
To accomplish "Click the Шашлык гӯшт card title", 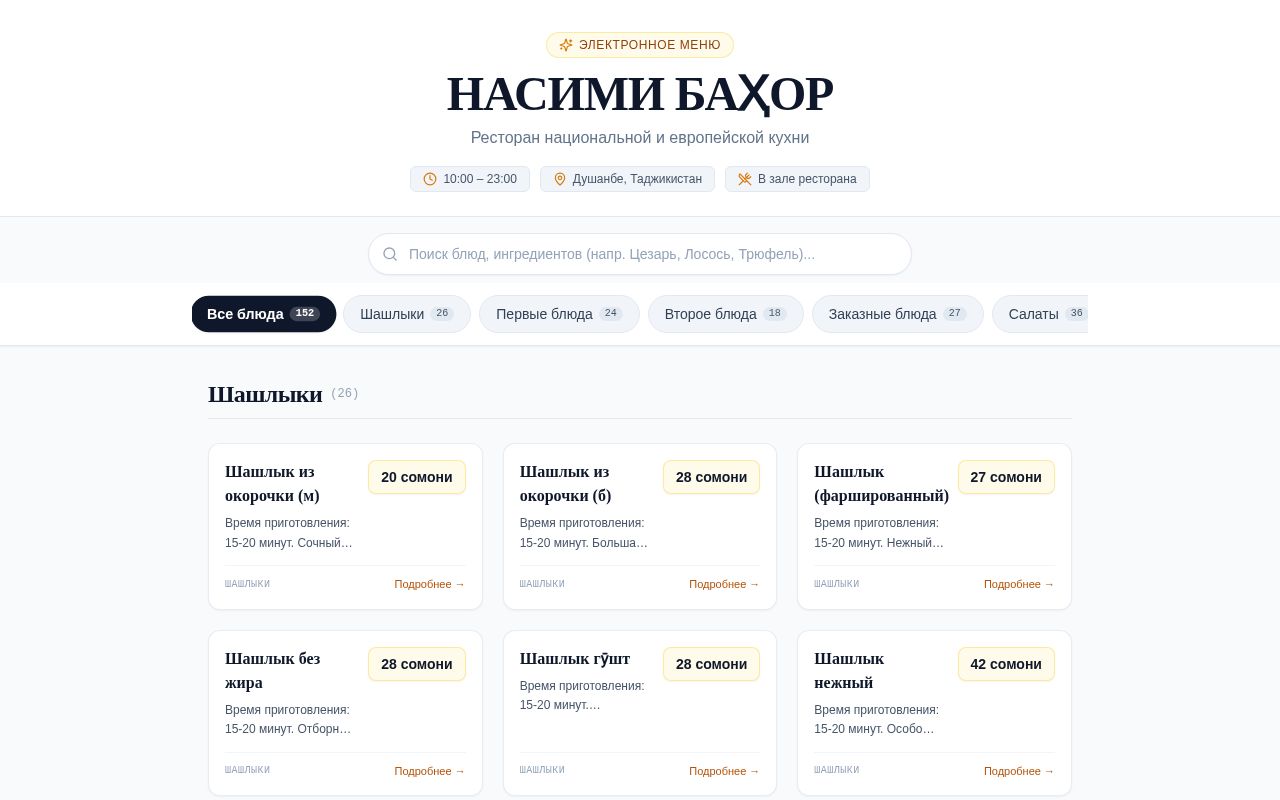I will pyautogui.click(x=575, y=658).
